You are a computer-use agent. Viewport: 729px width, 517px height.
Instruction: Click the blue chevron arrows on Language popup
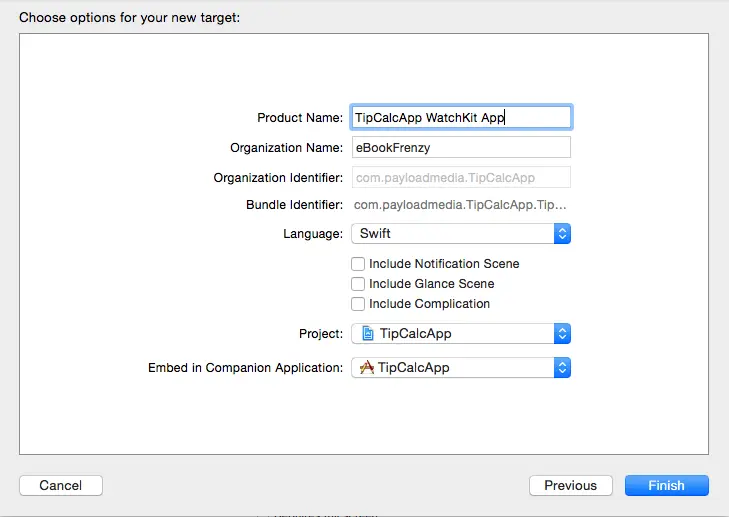click(562, 234)
